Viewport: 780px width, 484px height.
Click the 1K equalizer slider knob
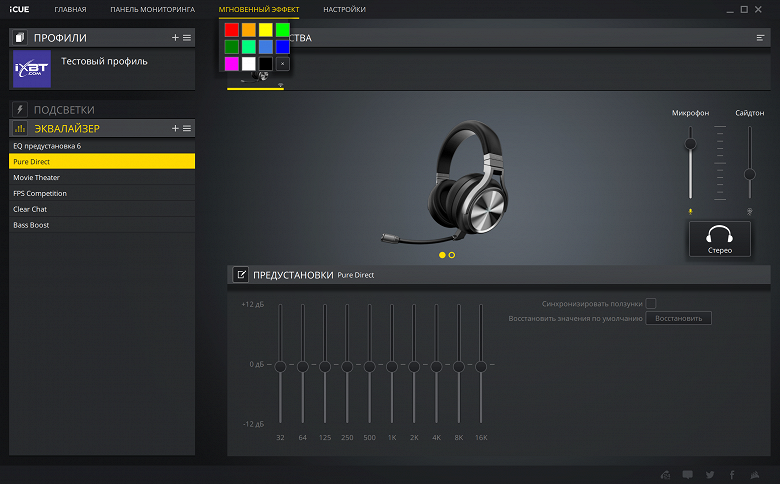[x=391, y=367]
